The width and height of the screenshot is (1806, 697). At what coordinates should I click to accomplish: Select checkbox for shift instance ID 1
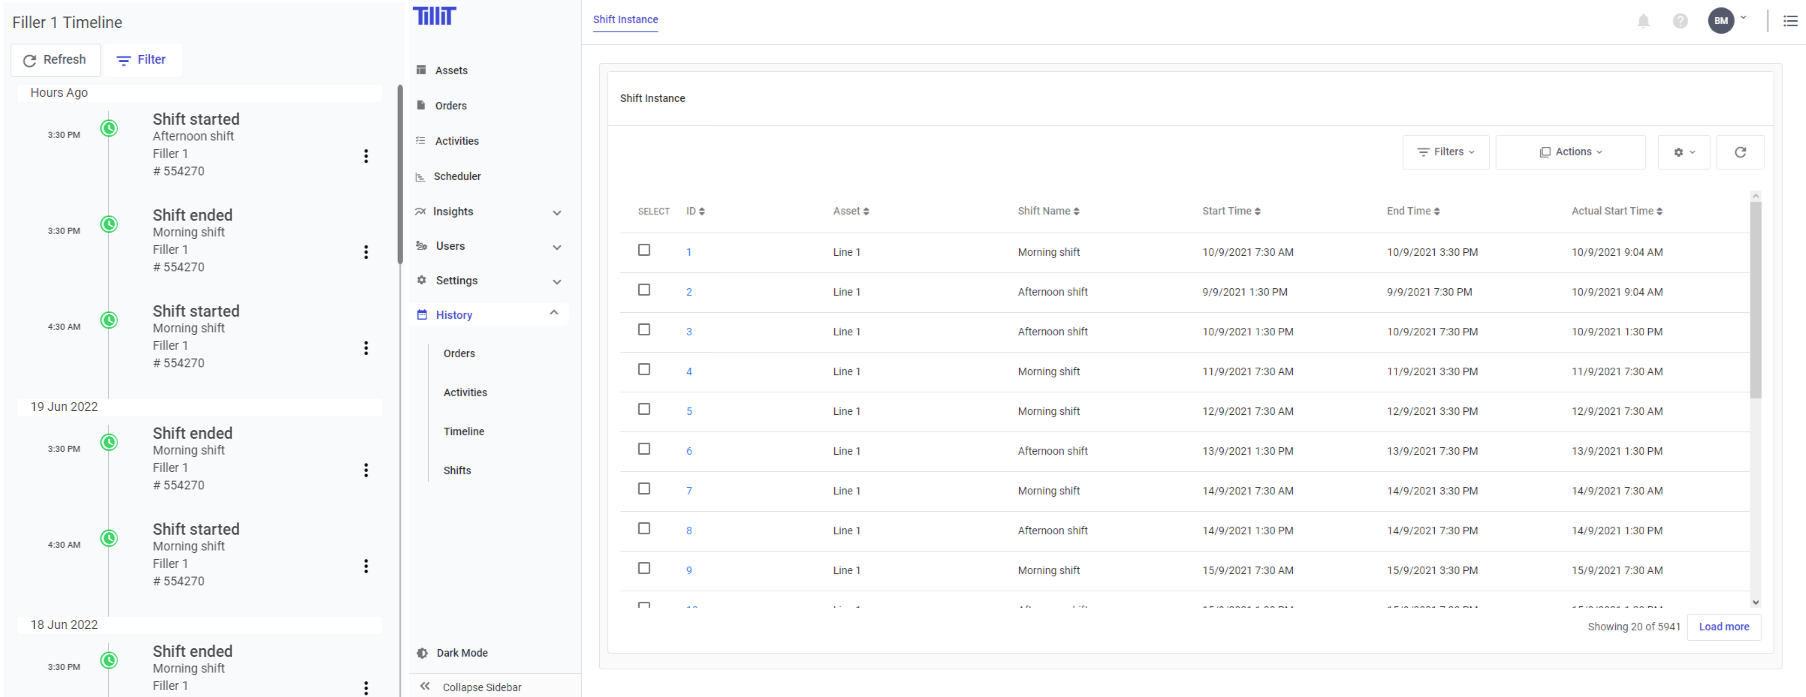(644, 250)
